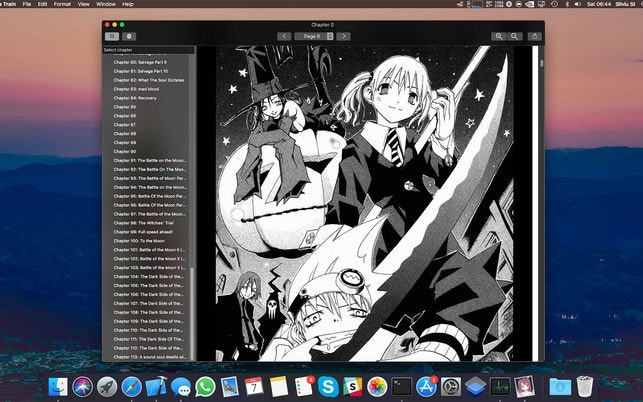The image size is (643, 402).
Task: Zoom out of the manga page
Action: (514, 37)
